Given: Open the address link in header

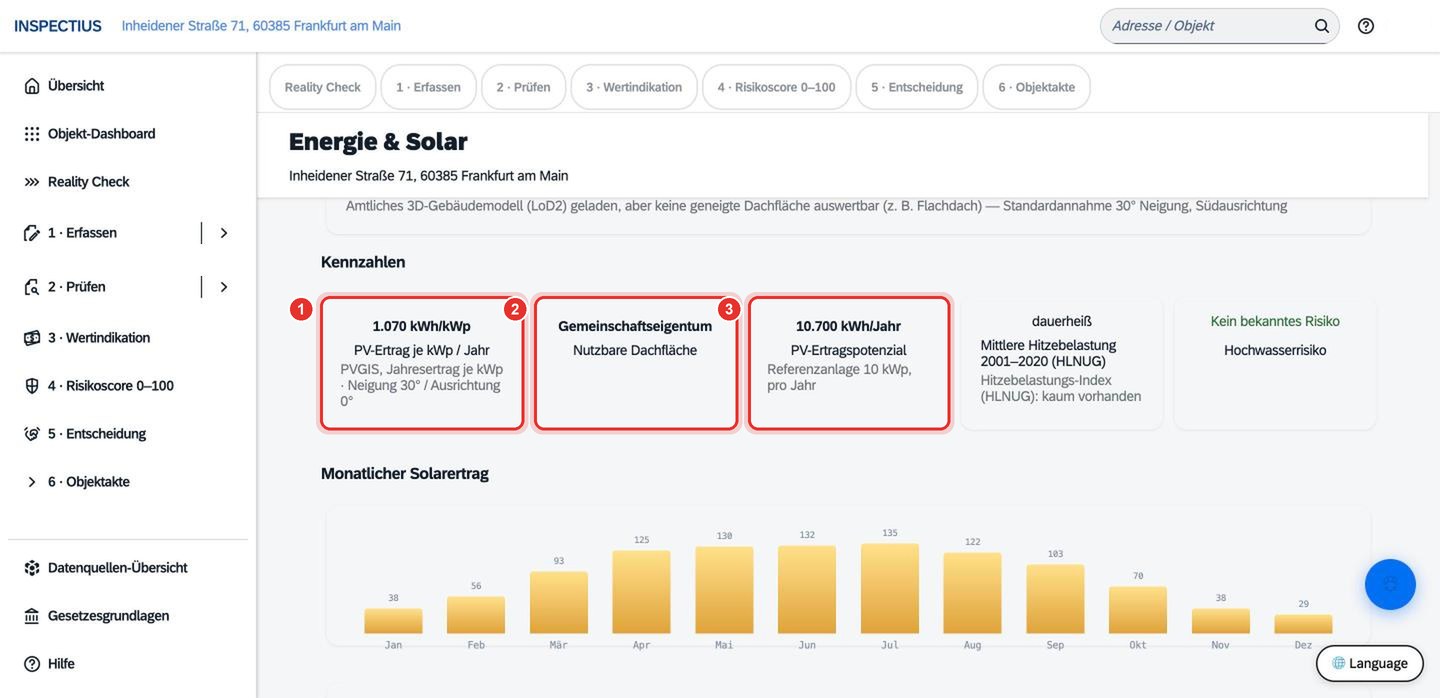Looking at the screenshot, I should 261,26.
